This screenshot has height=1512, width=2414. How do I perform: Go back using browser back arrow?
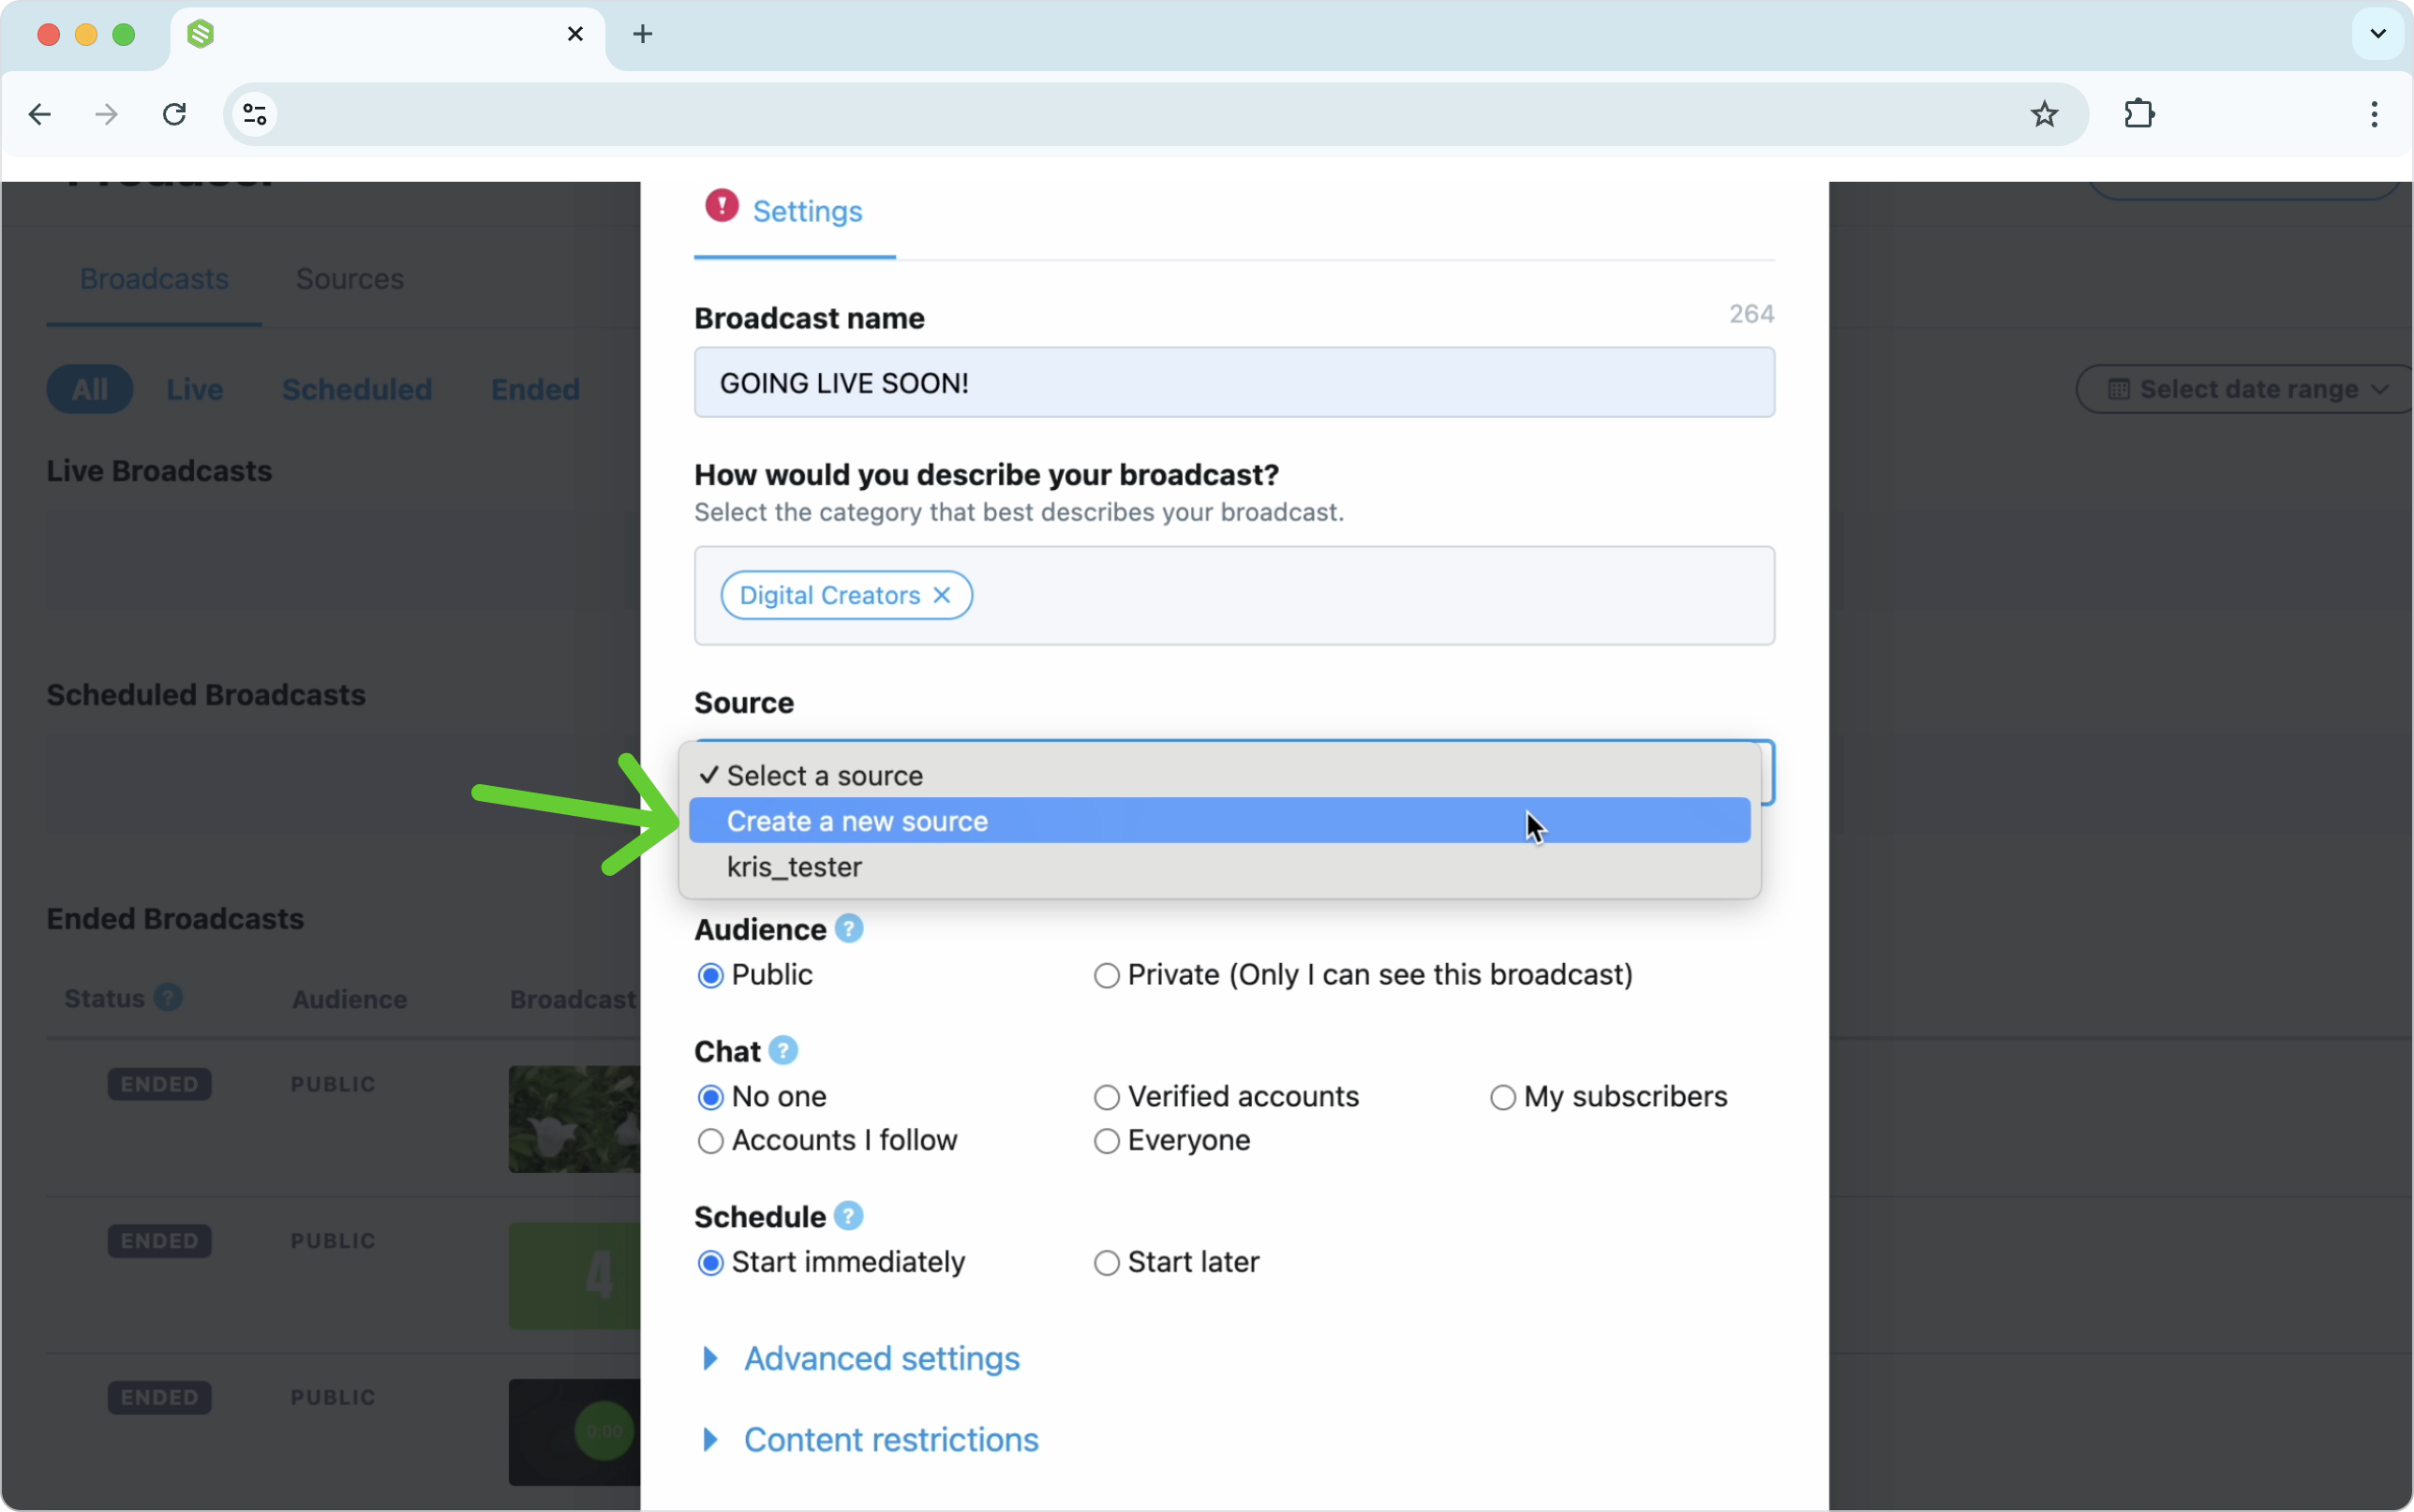(x=40, y=114)
